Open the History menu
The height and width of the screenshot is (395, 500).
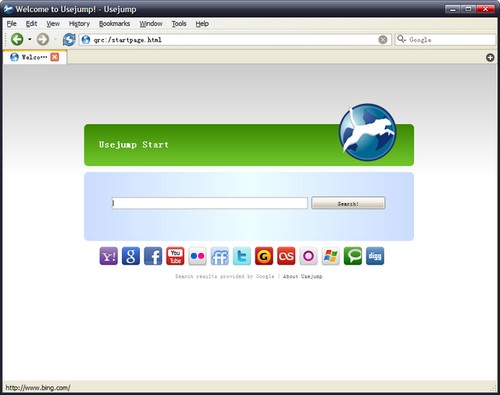coord(79,24)
